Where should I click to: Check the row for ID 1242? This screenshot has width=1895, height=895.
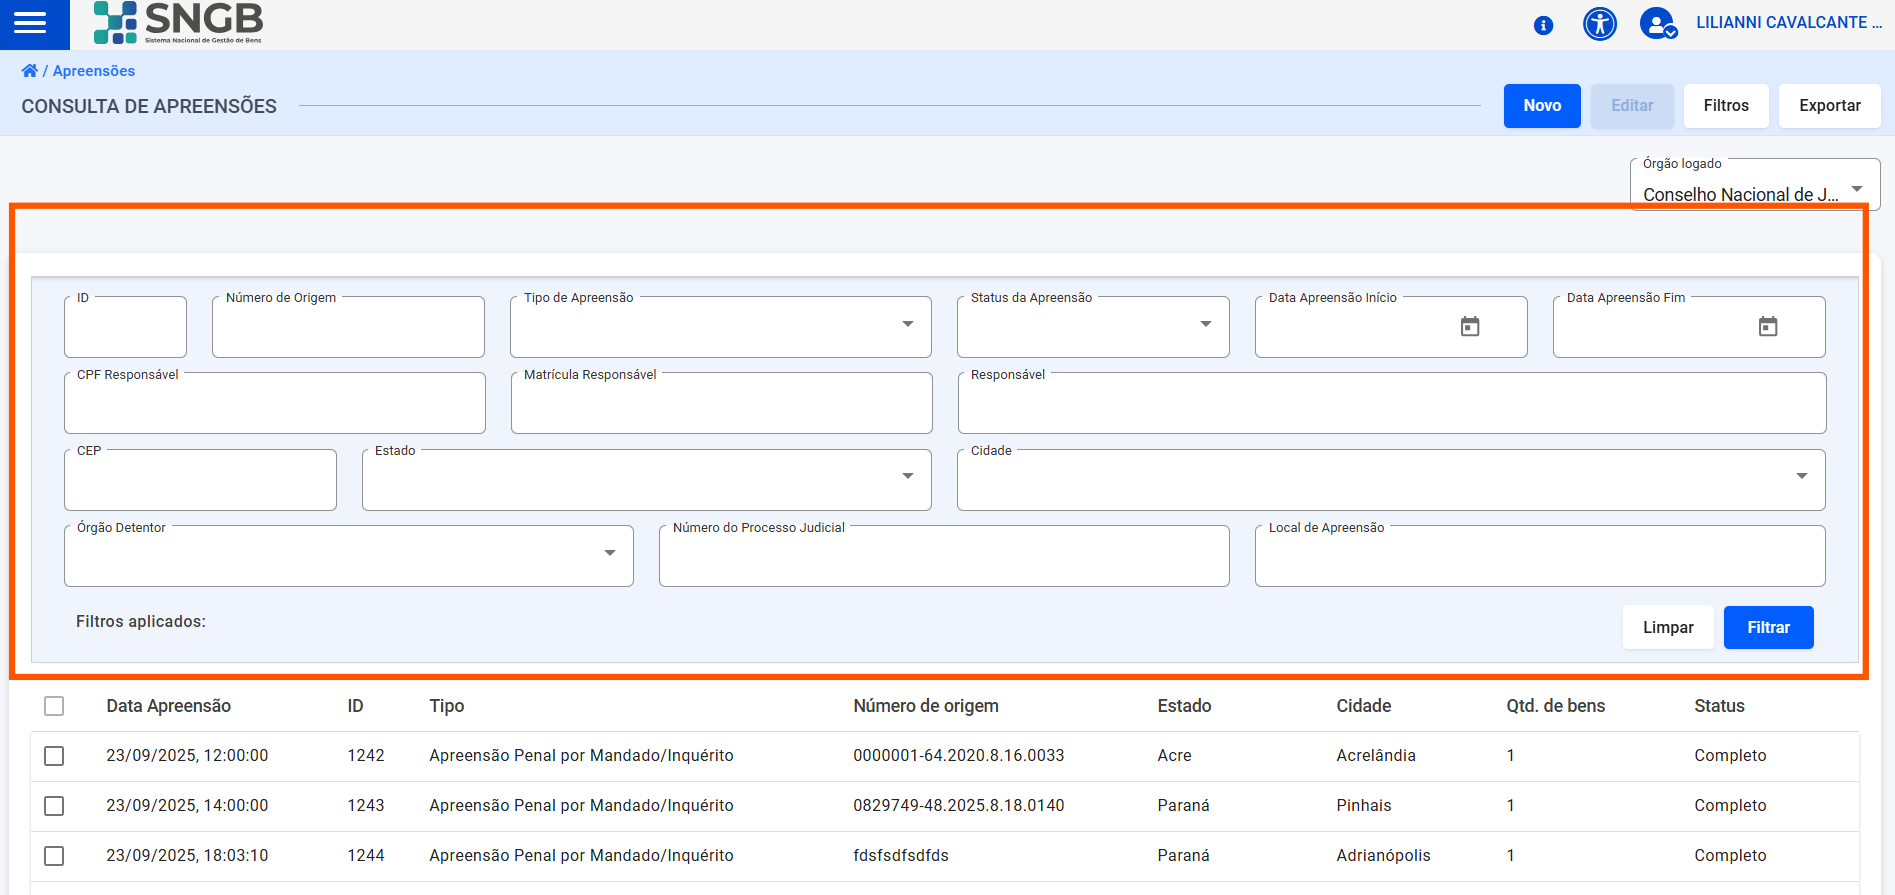54,756
